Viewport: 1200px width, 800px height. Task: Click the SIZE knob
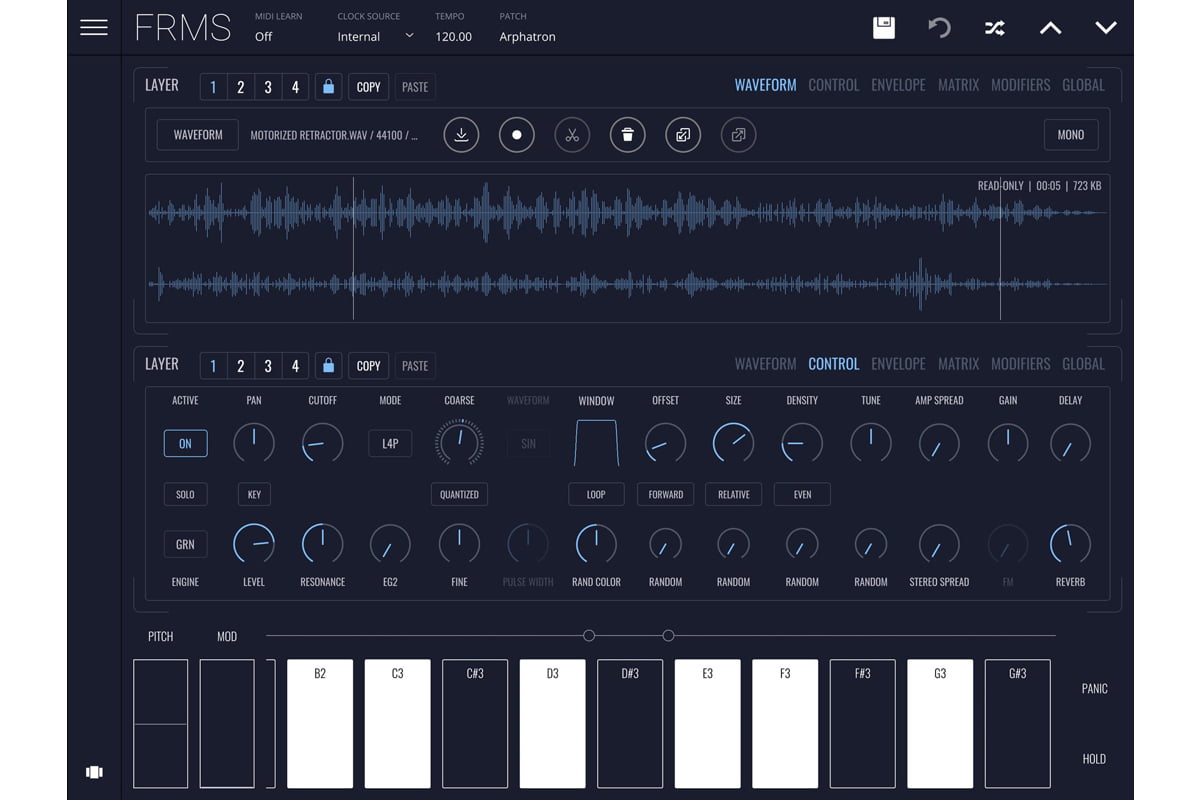733,443
